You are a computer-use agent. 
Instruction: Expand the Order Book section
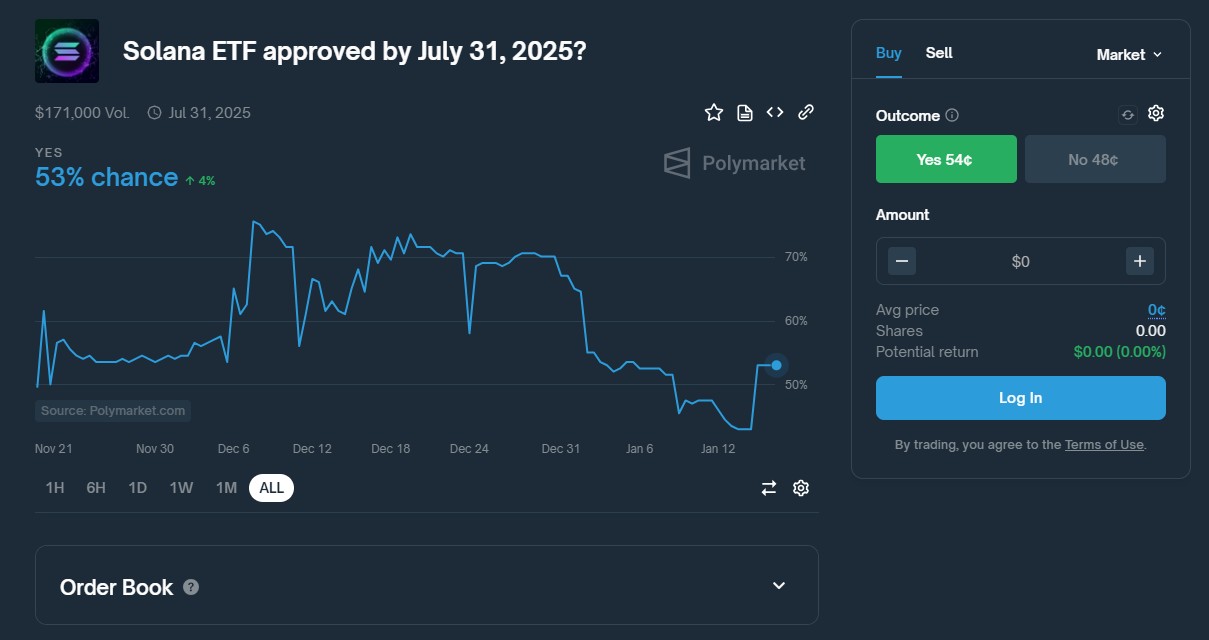[779, 586]
